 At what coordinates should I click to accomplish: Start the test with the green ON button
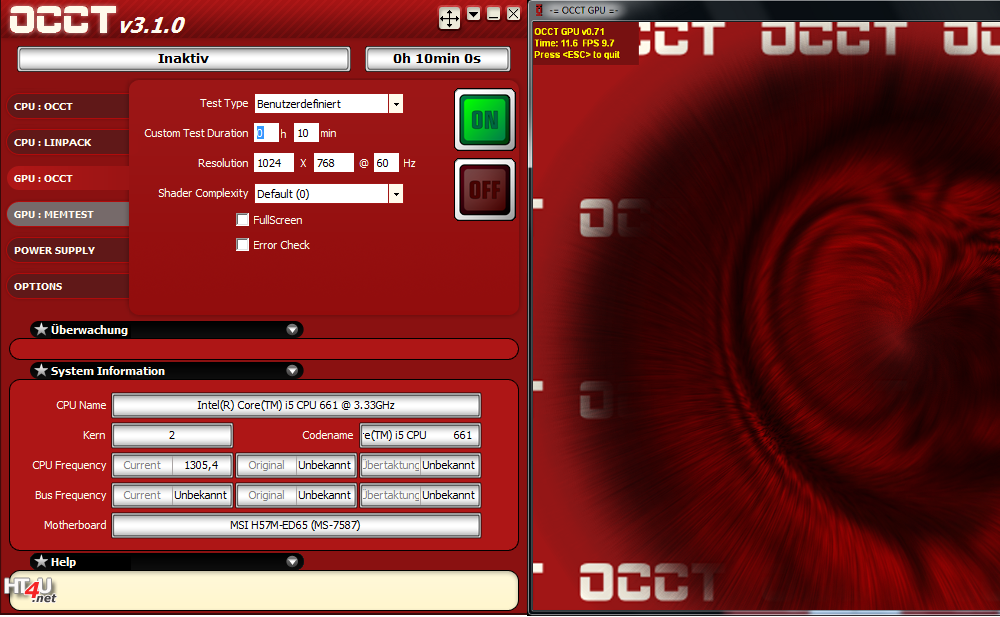tap(485, 120)
